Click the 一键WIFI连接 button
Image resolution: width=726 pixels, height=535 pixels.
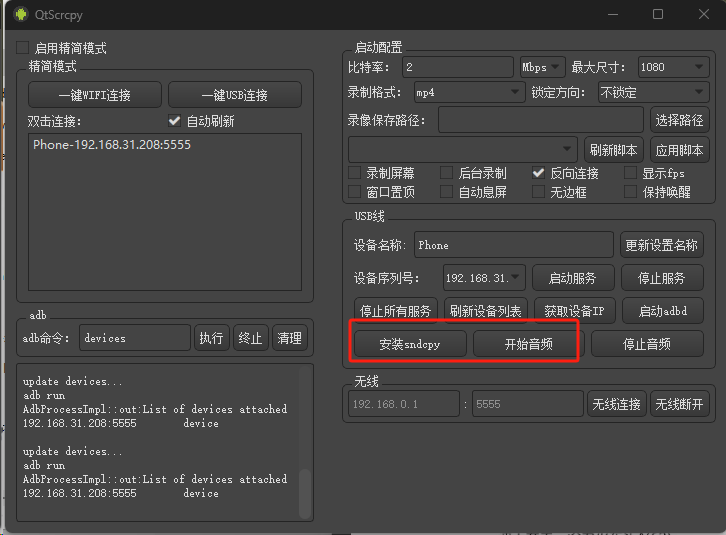point(95,95)
